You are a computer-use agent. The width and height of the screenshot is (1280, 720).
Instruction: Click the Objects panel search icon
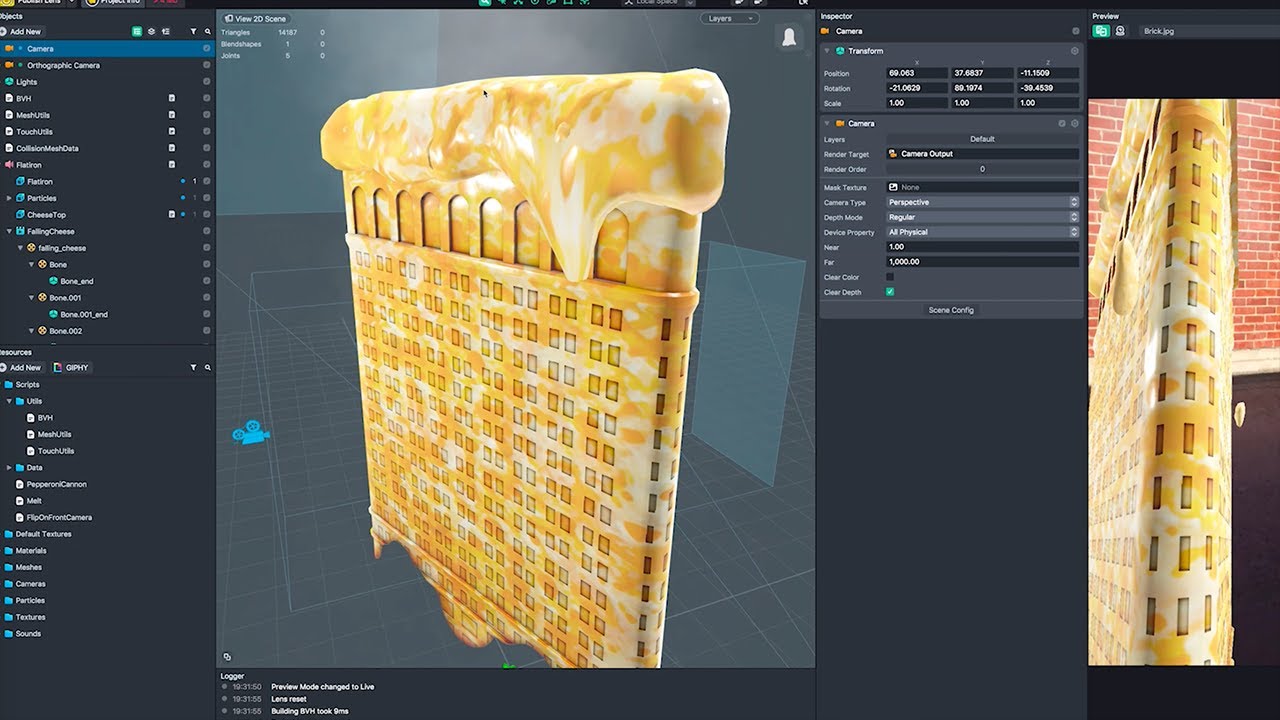[207, 32]
